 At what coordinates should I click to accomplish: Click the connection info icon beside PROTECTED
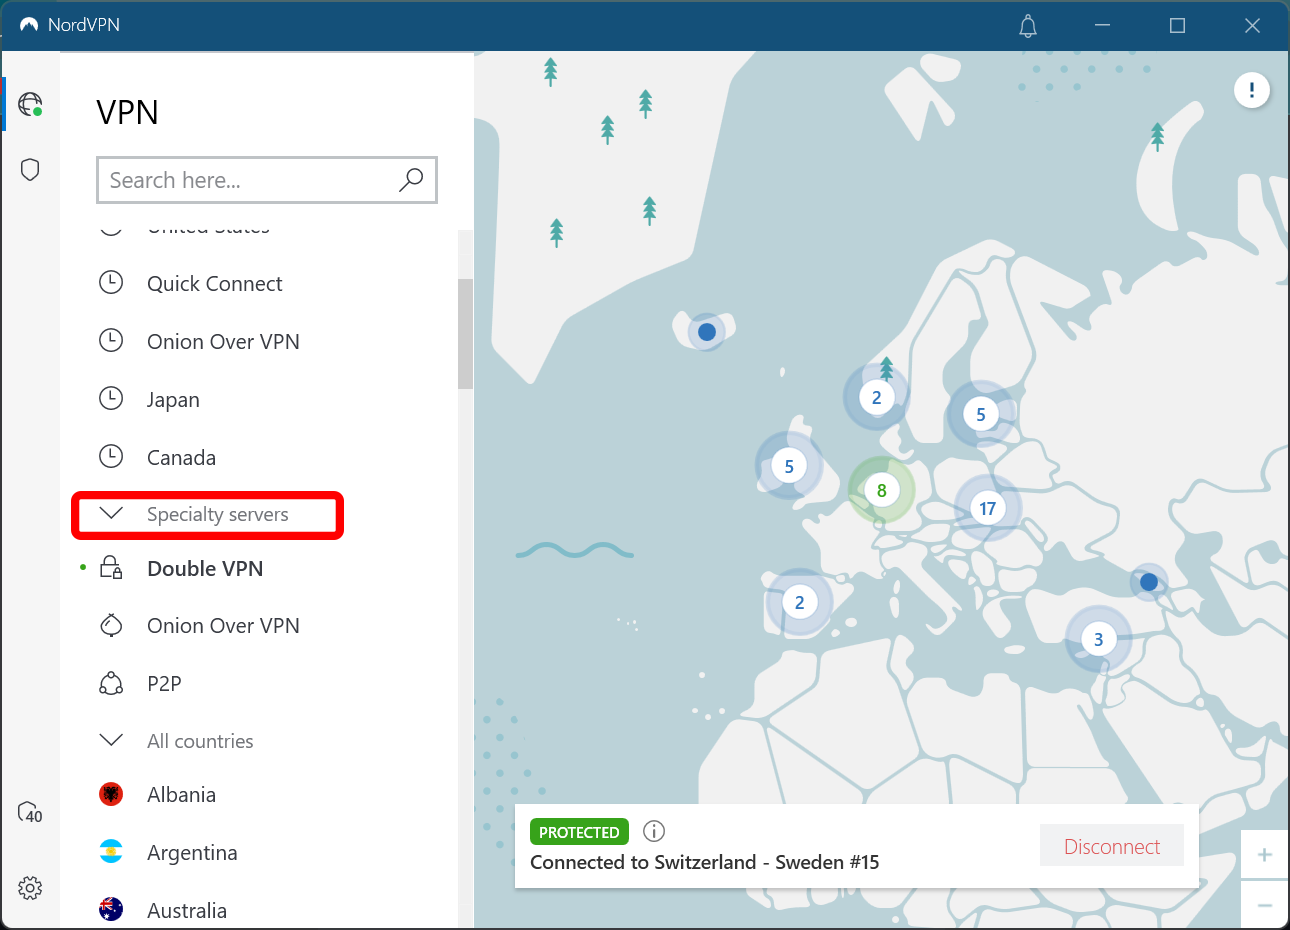pyautogui.click(x=654, y=831)
